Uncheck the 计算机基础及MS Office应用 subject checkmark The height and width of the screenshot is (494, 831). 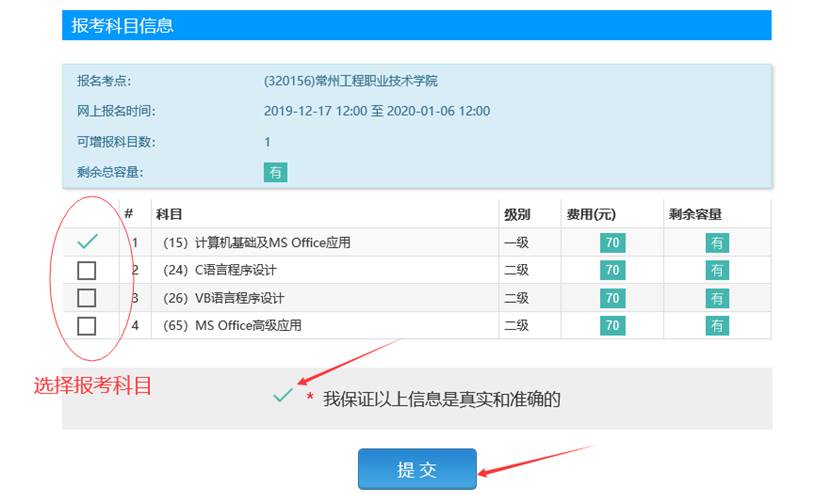87,242
